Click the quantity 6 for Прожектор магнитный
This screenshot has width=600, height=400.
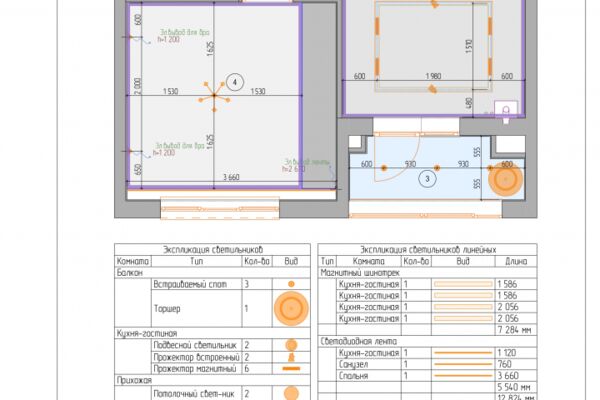(257, 369)
